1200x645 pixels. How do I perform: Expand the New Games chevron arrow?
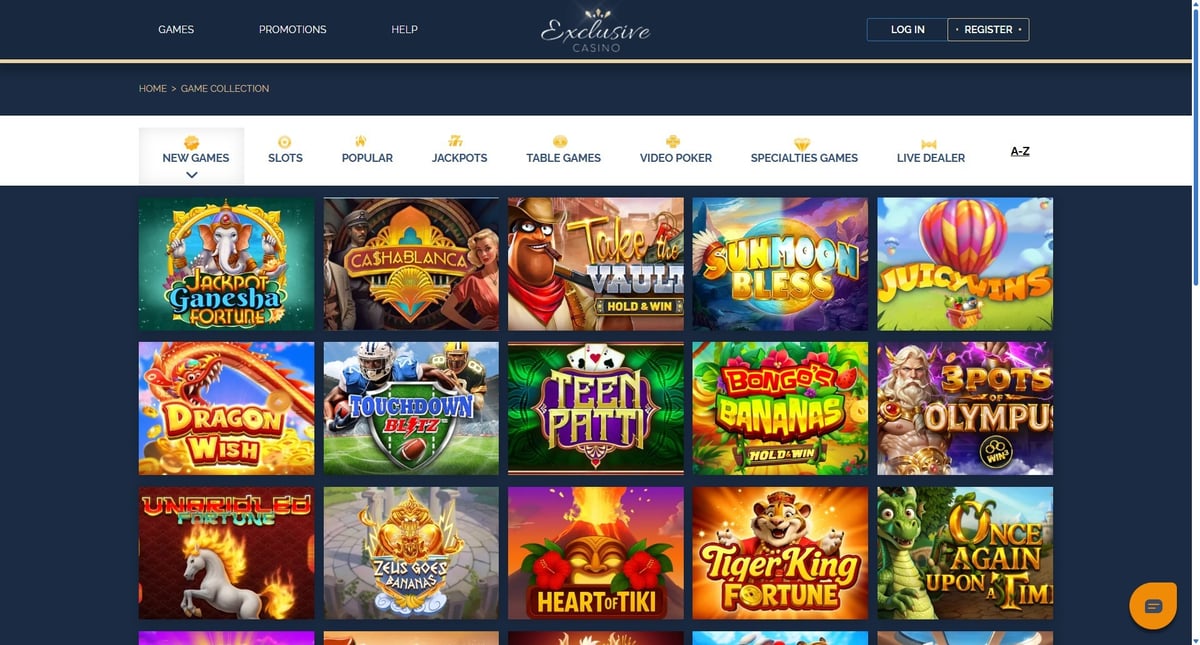coord(192,174)
